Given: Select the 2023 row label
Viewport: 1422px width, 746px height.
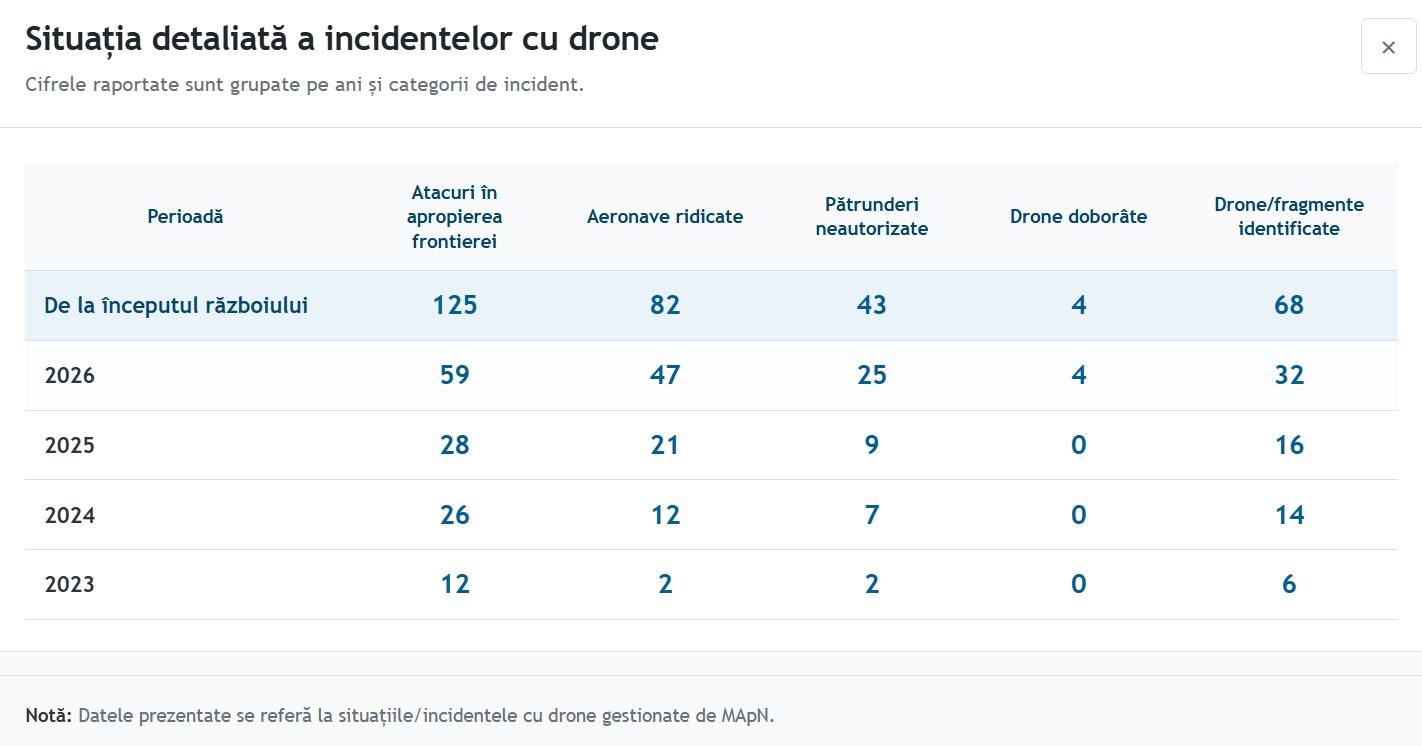Looking at the screenshot, I should [x=70, y=585].
